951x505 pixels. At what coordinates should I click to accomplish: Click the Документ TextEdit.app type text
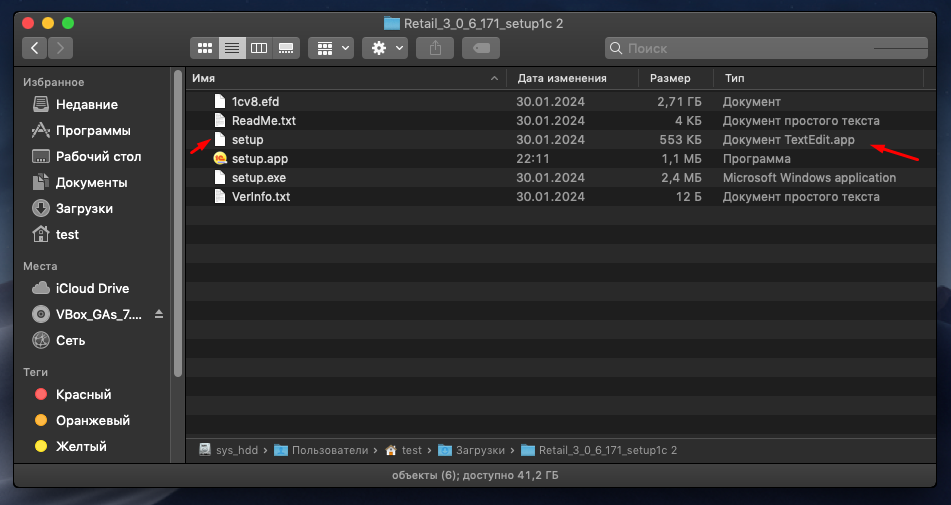click(788, 139)
